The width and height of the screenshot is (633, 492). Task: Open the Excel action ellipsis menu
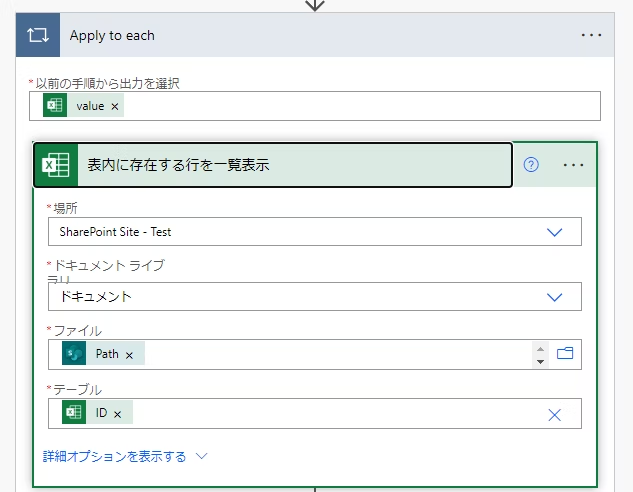[x=573, y=165]
